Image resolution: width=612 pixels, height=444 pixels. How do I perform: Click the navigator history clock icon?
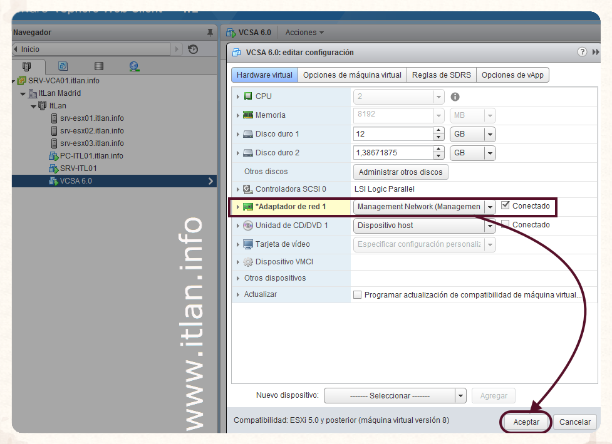pyautogui.click(x=193, y=48)
